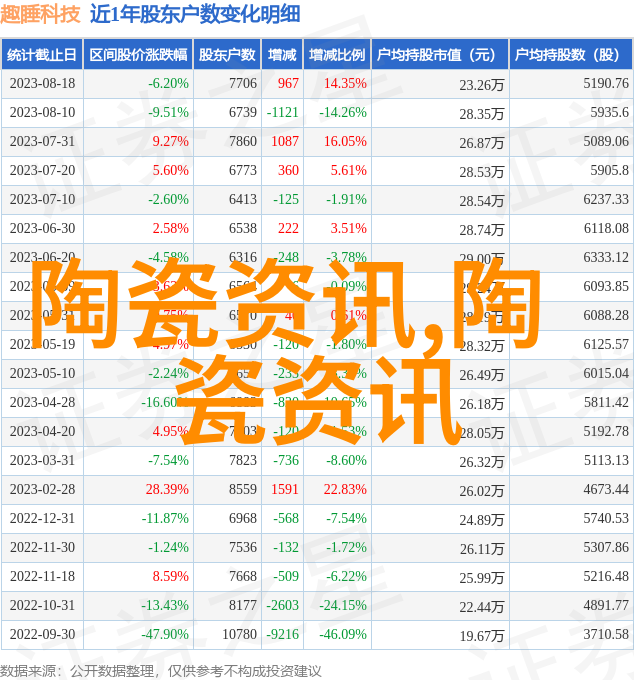Select the 2023-07-20 date cell
Image resolution: width=634 pixels, height=680 pixels.
[x=42, y=170]
